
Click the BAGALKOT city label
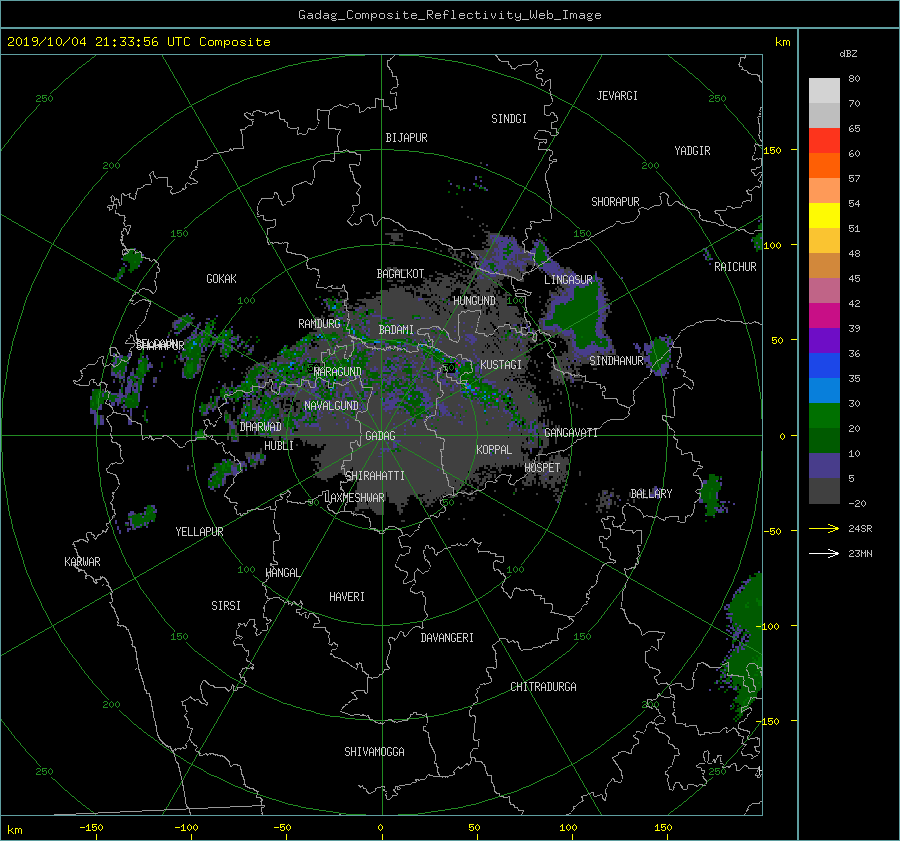pos(400,274)
